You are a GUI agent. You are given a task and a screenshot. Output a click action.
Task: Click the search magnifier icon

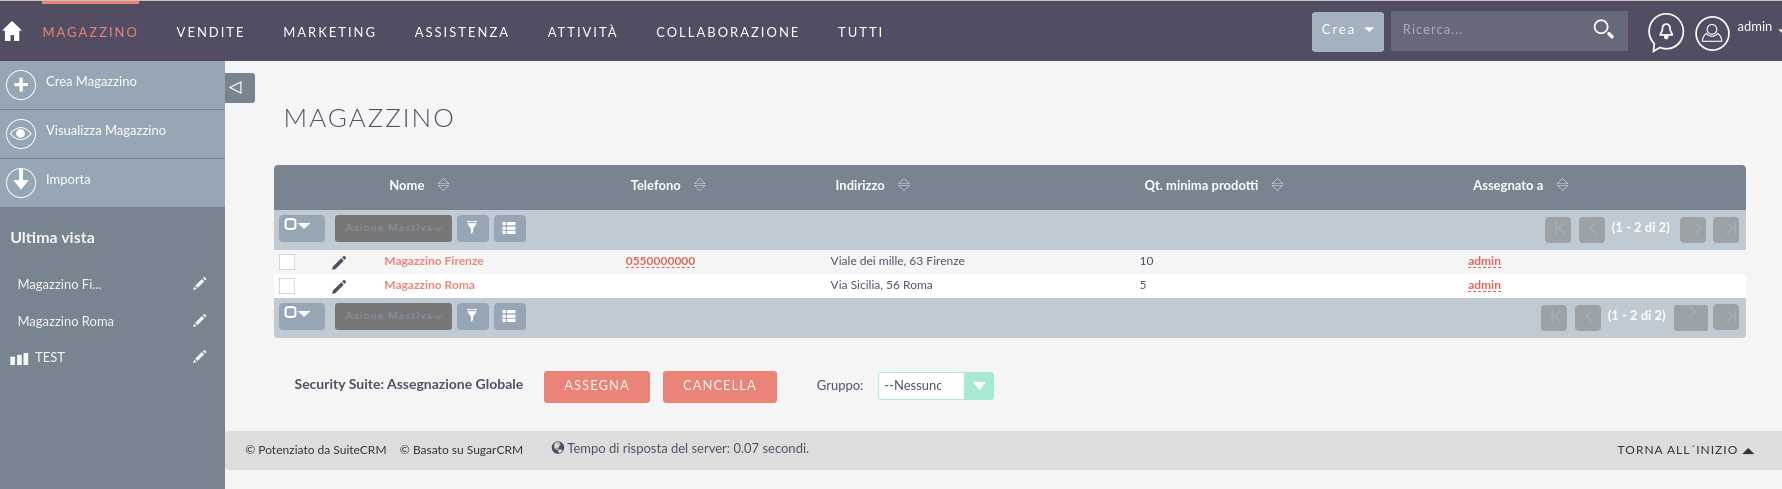tap(1603, 30)
